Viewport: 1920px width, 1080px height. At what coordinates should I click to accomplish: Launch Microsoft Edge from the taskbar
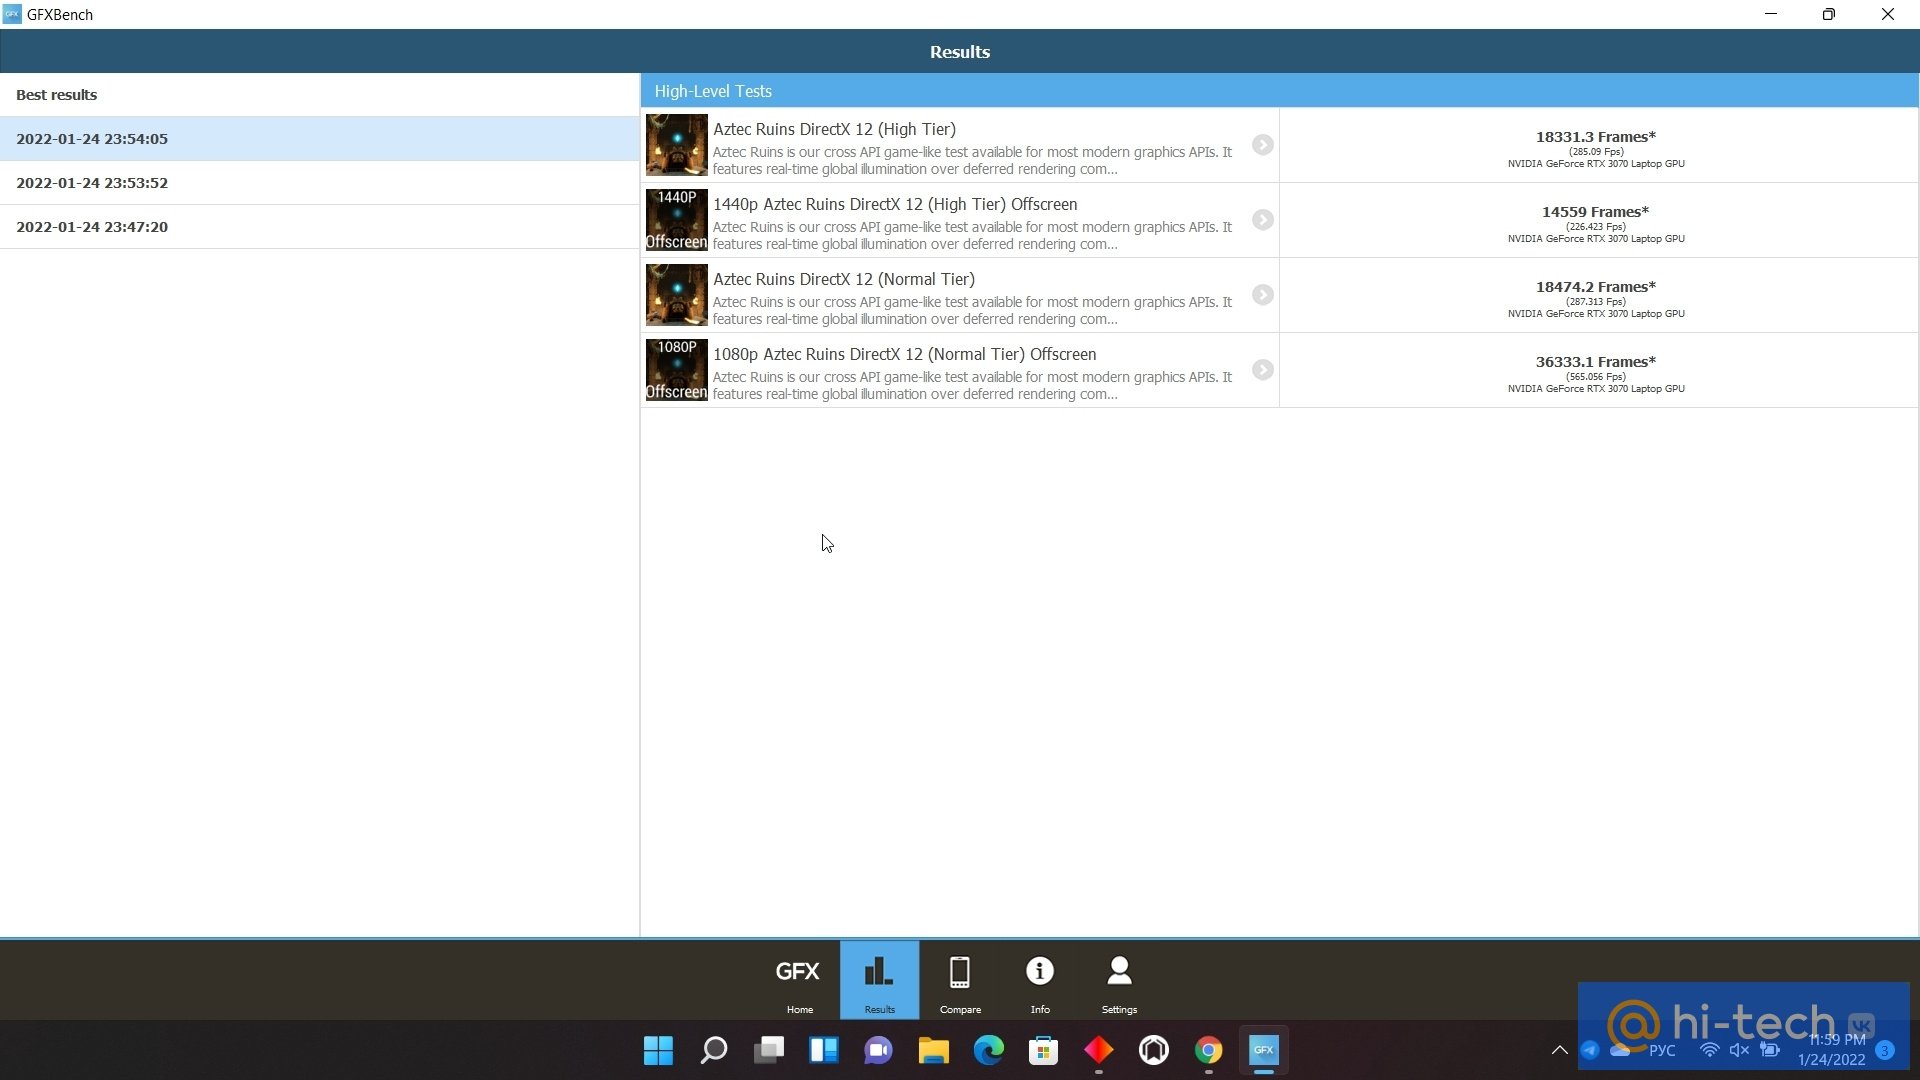[x=989, y=1051]
